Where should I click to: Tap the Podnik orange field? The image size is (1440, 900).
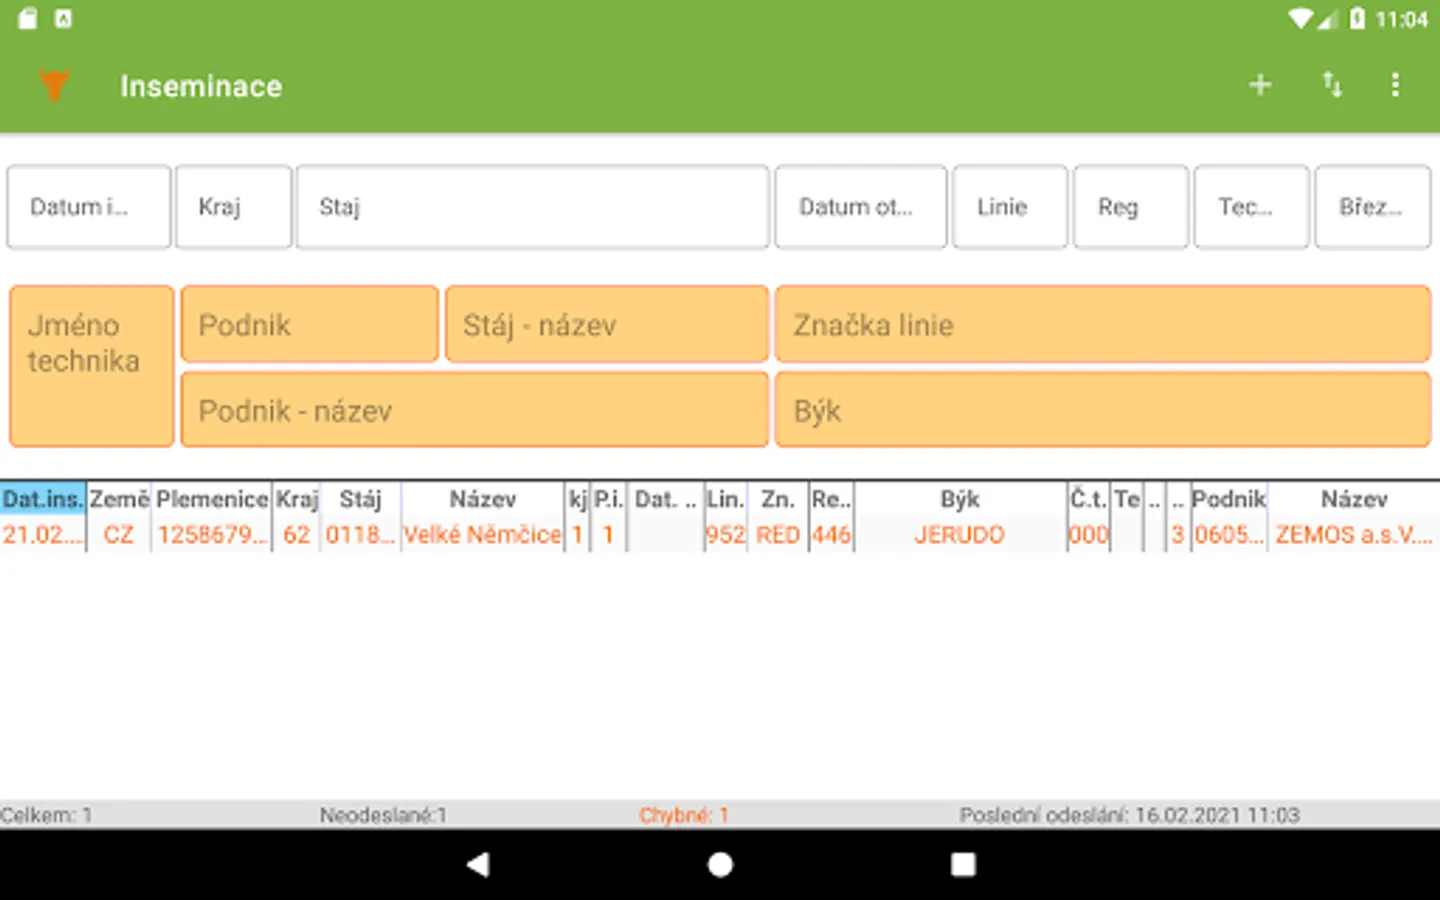[x=310, y=324]
